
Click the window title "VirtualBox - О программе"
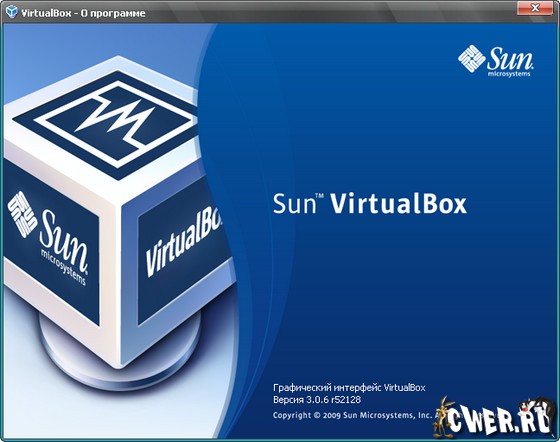pyautogui.click(x=83, y=13)
